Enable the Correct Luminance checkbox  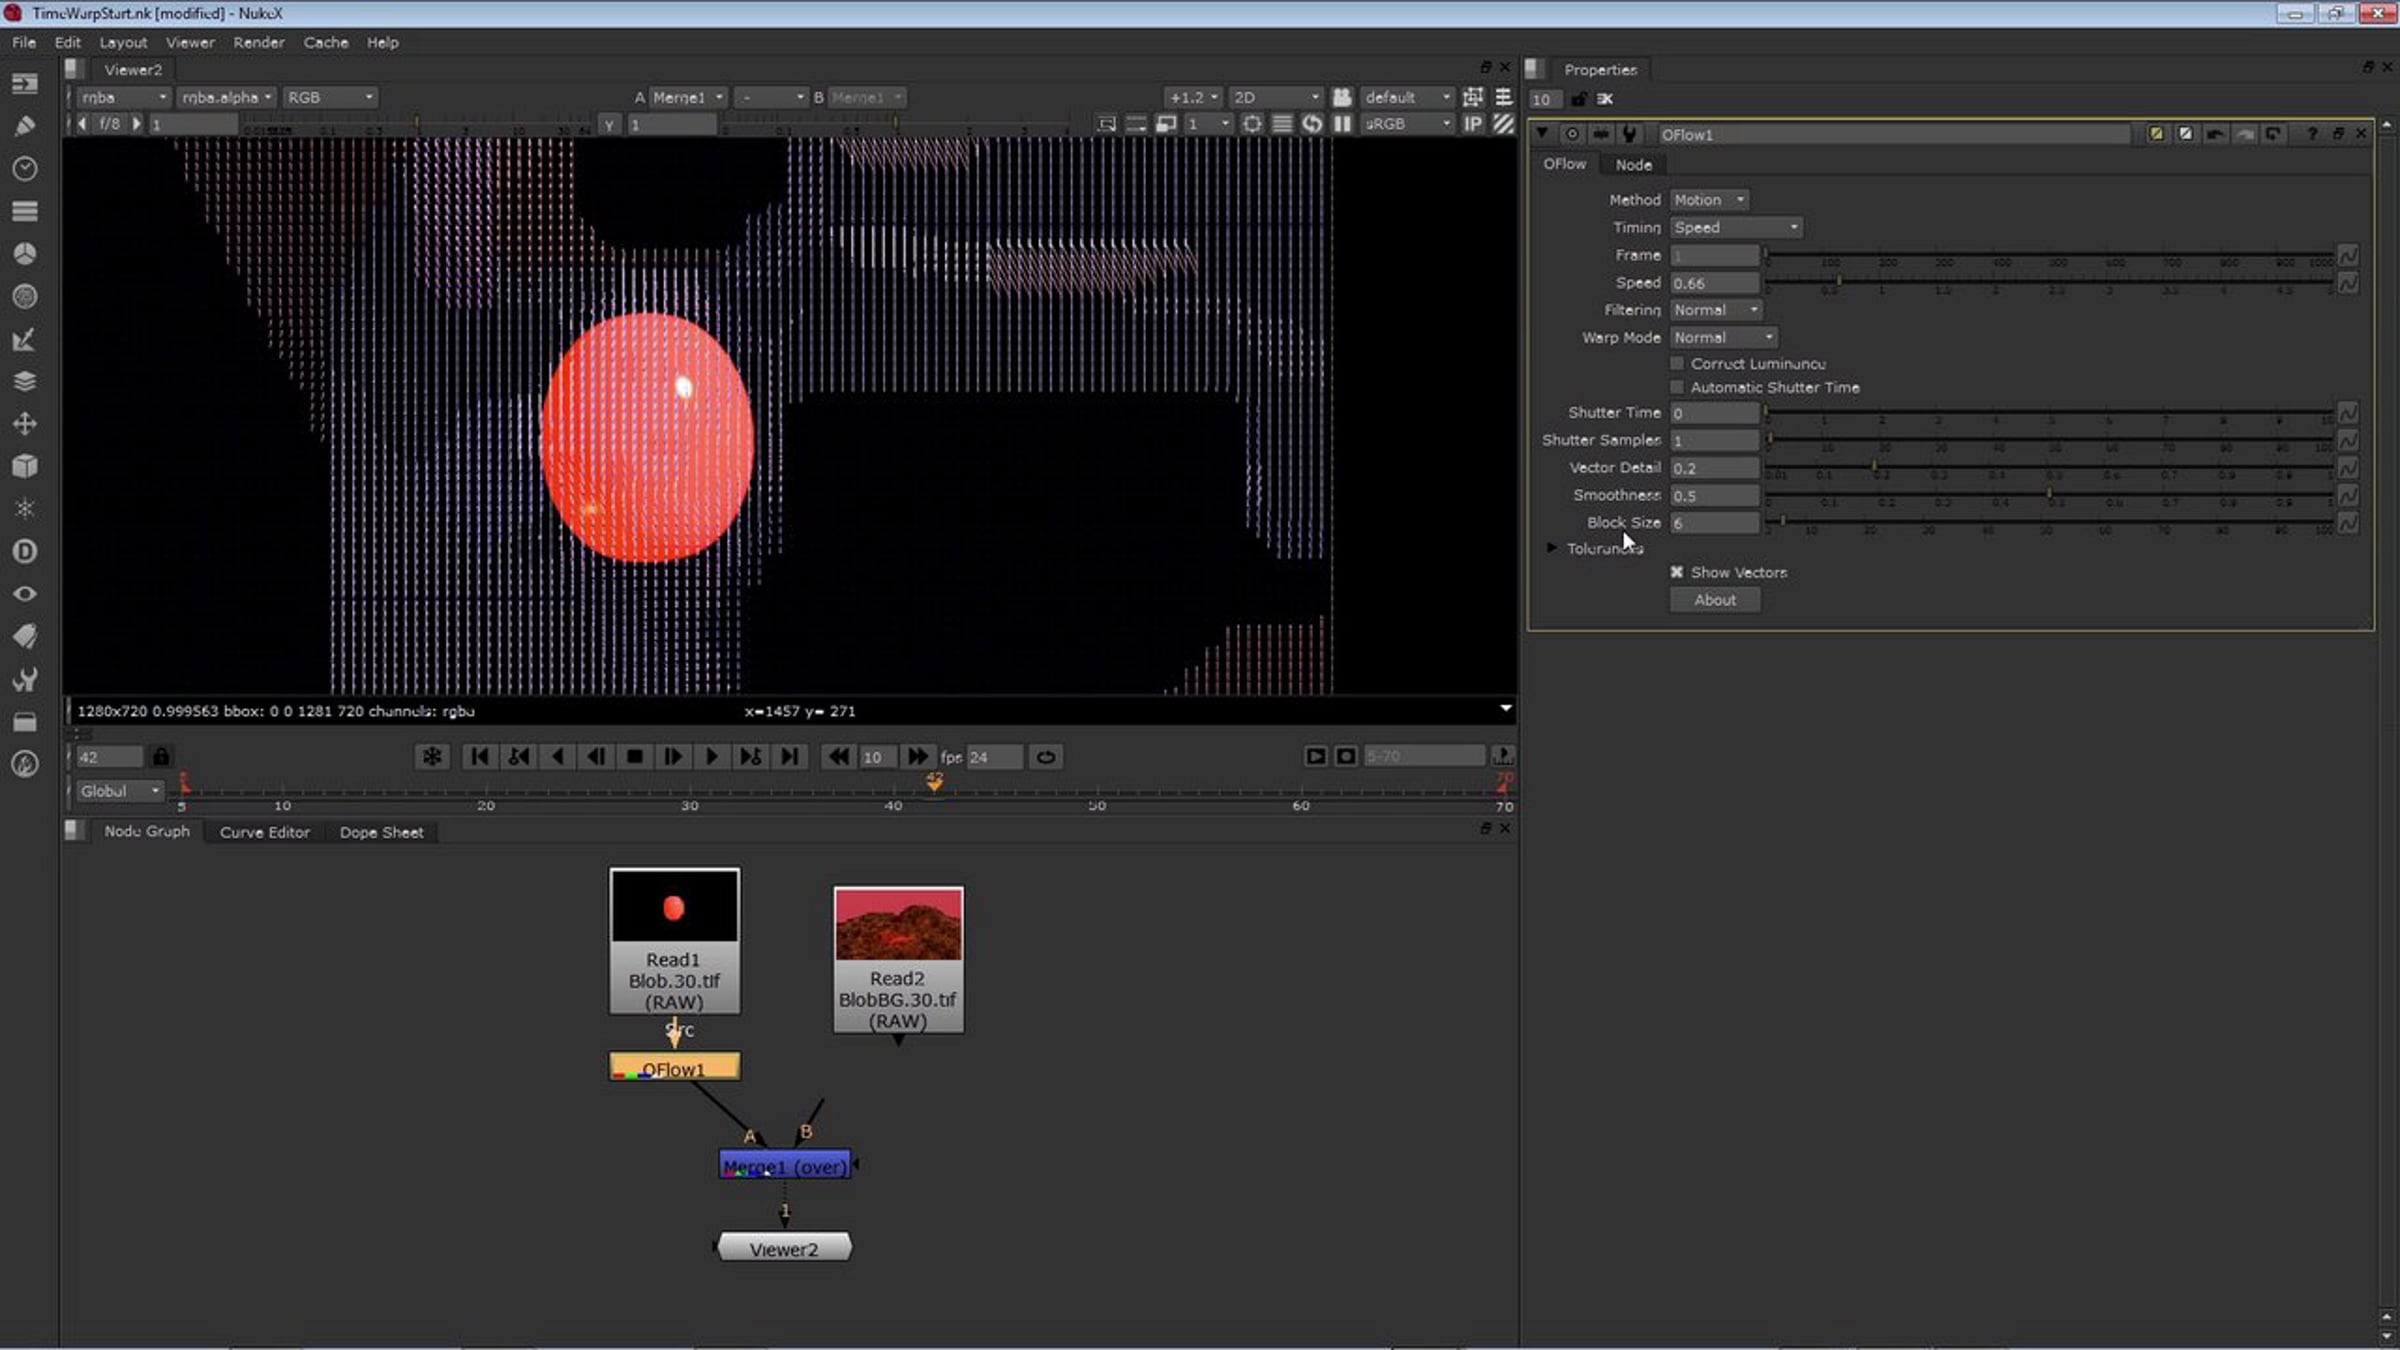coord(1677,363)
